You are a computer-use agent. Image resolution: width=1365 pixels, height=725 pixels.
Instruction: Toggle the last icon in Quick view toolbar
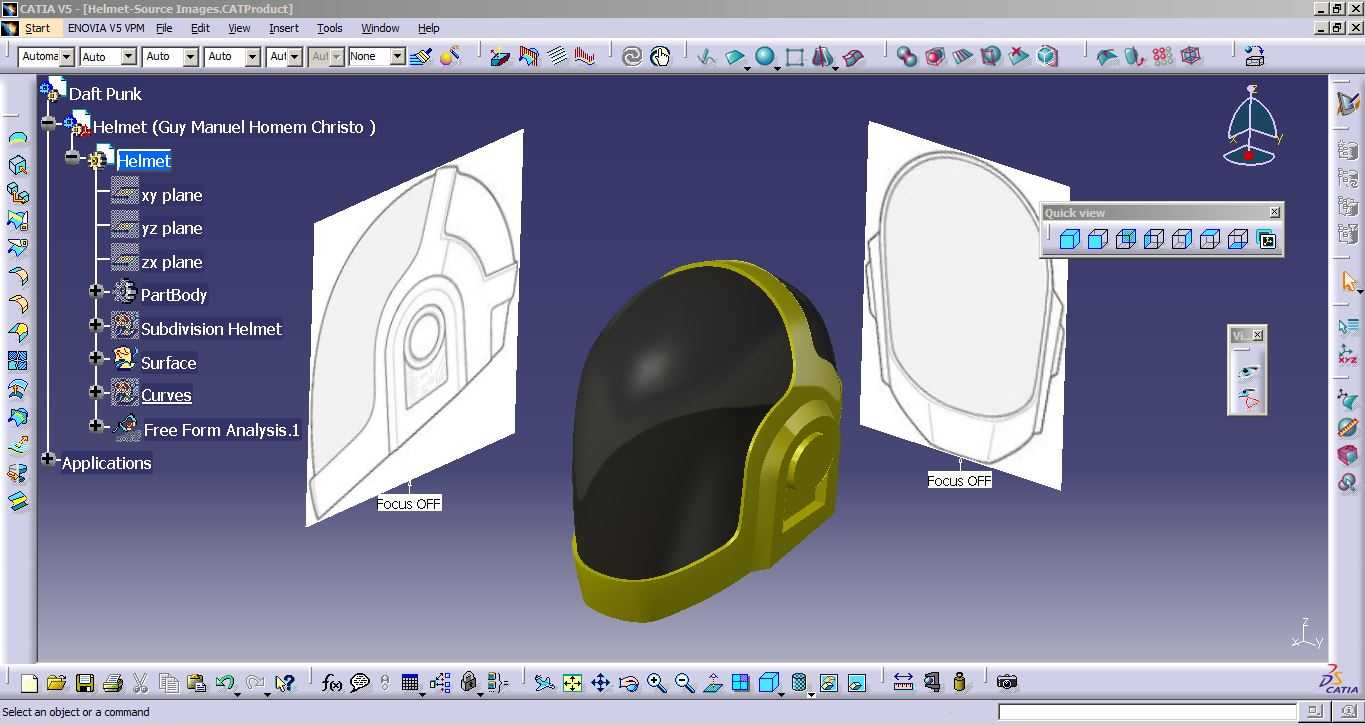pos(1267,240)
